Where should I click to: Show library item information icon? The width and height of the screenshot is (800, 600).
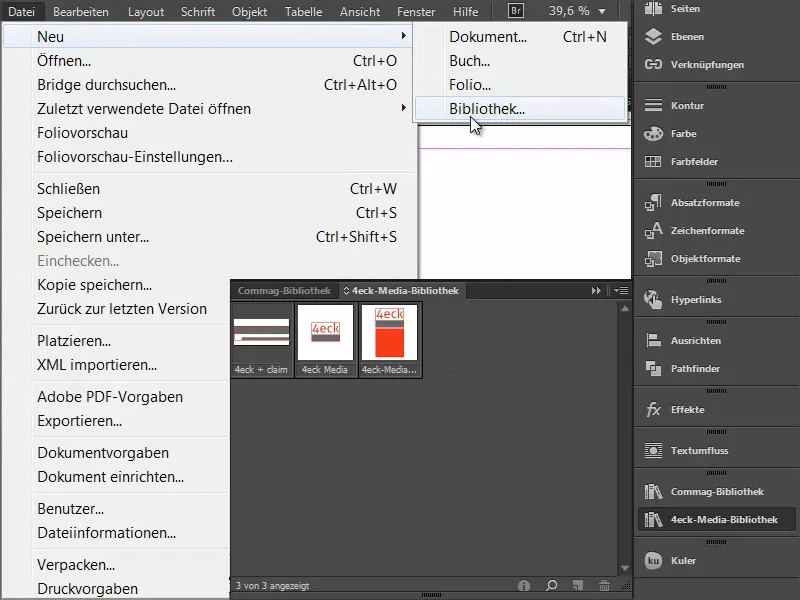coord(524,585)
